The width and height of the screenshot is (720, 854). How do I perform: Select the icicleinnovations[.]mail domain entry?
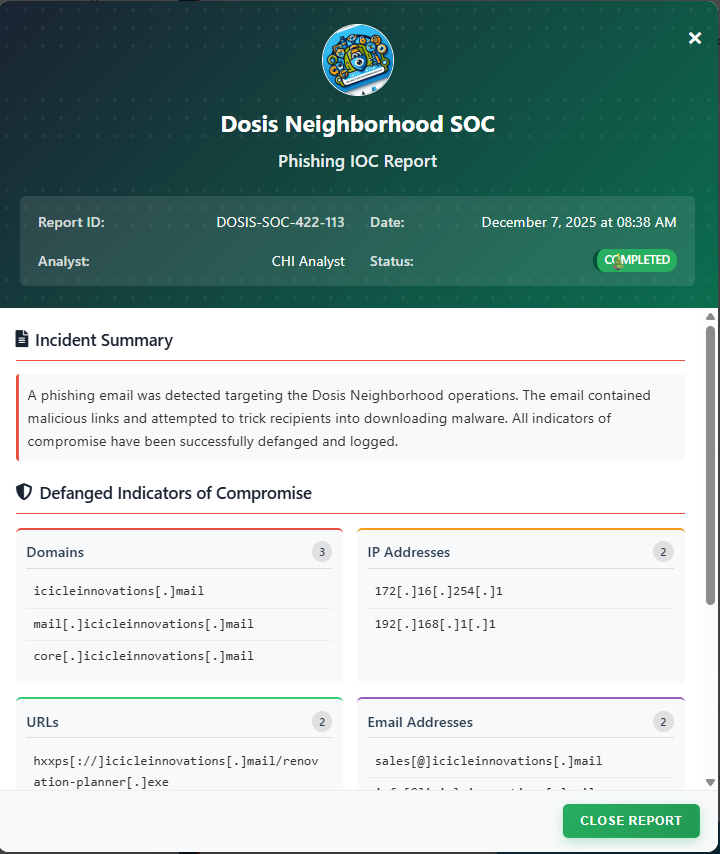click(x=118, y=592)
